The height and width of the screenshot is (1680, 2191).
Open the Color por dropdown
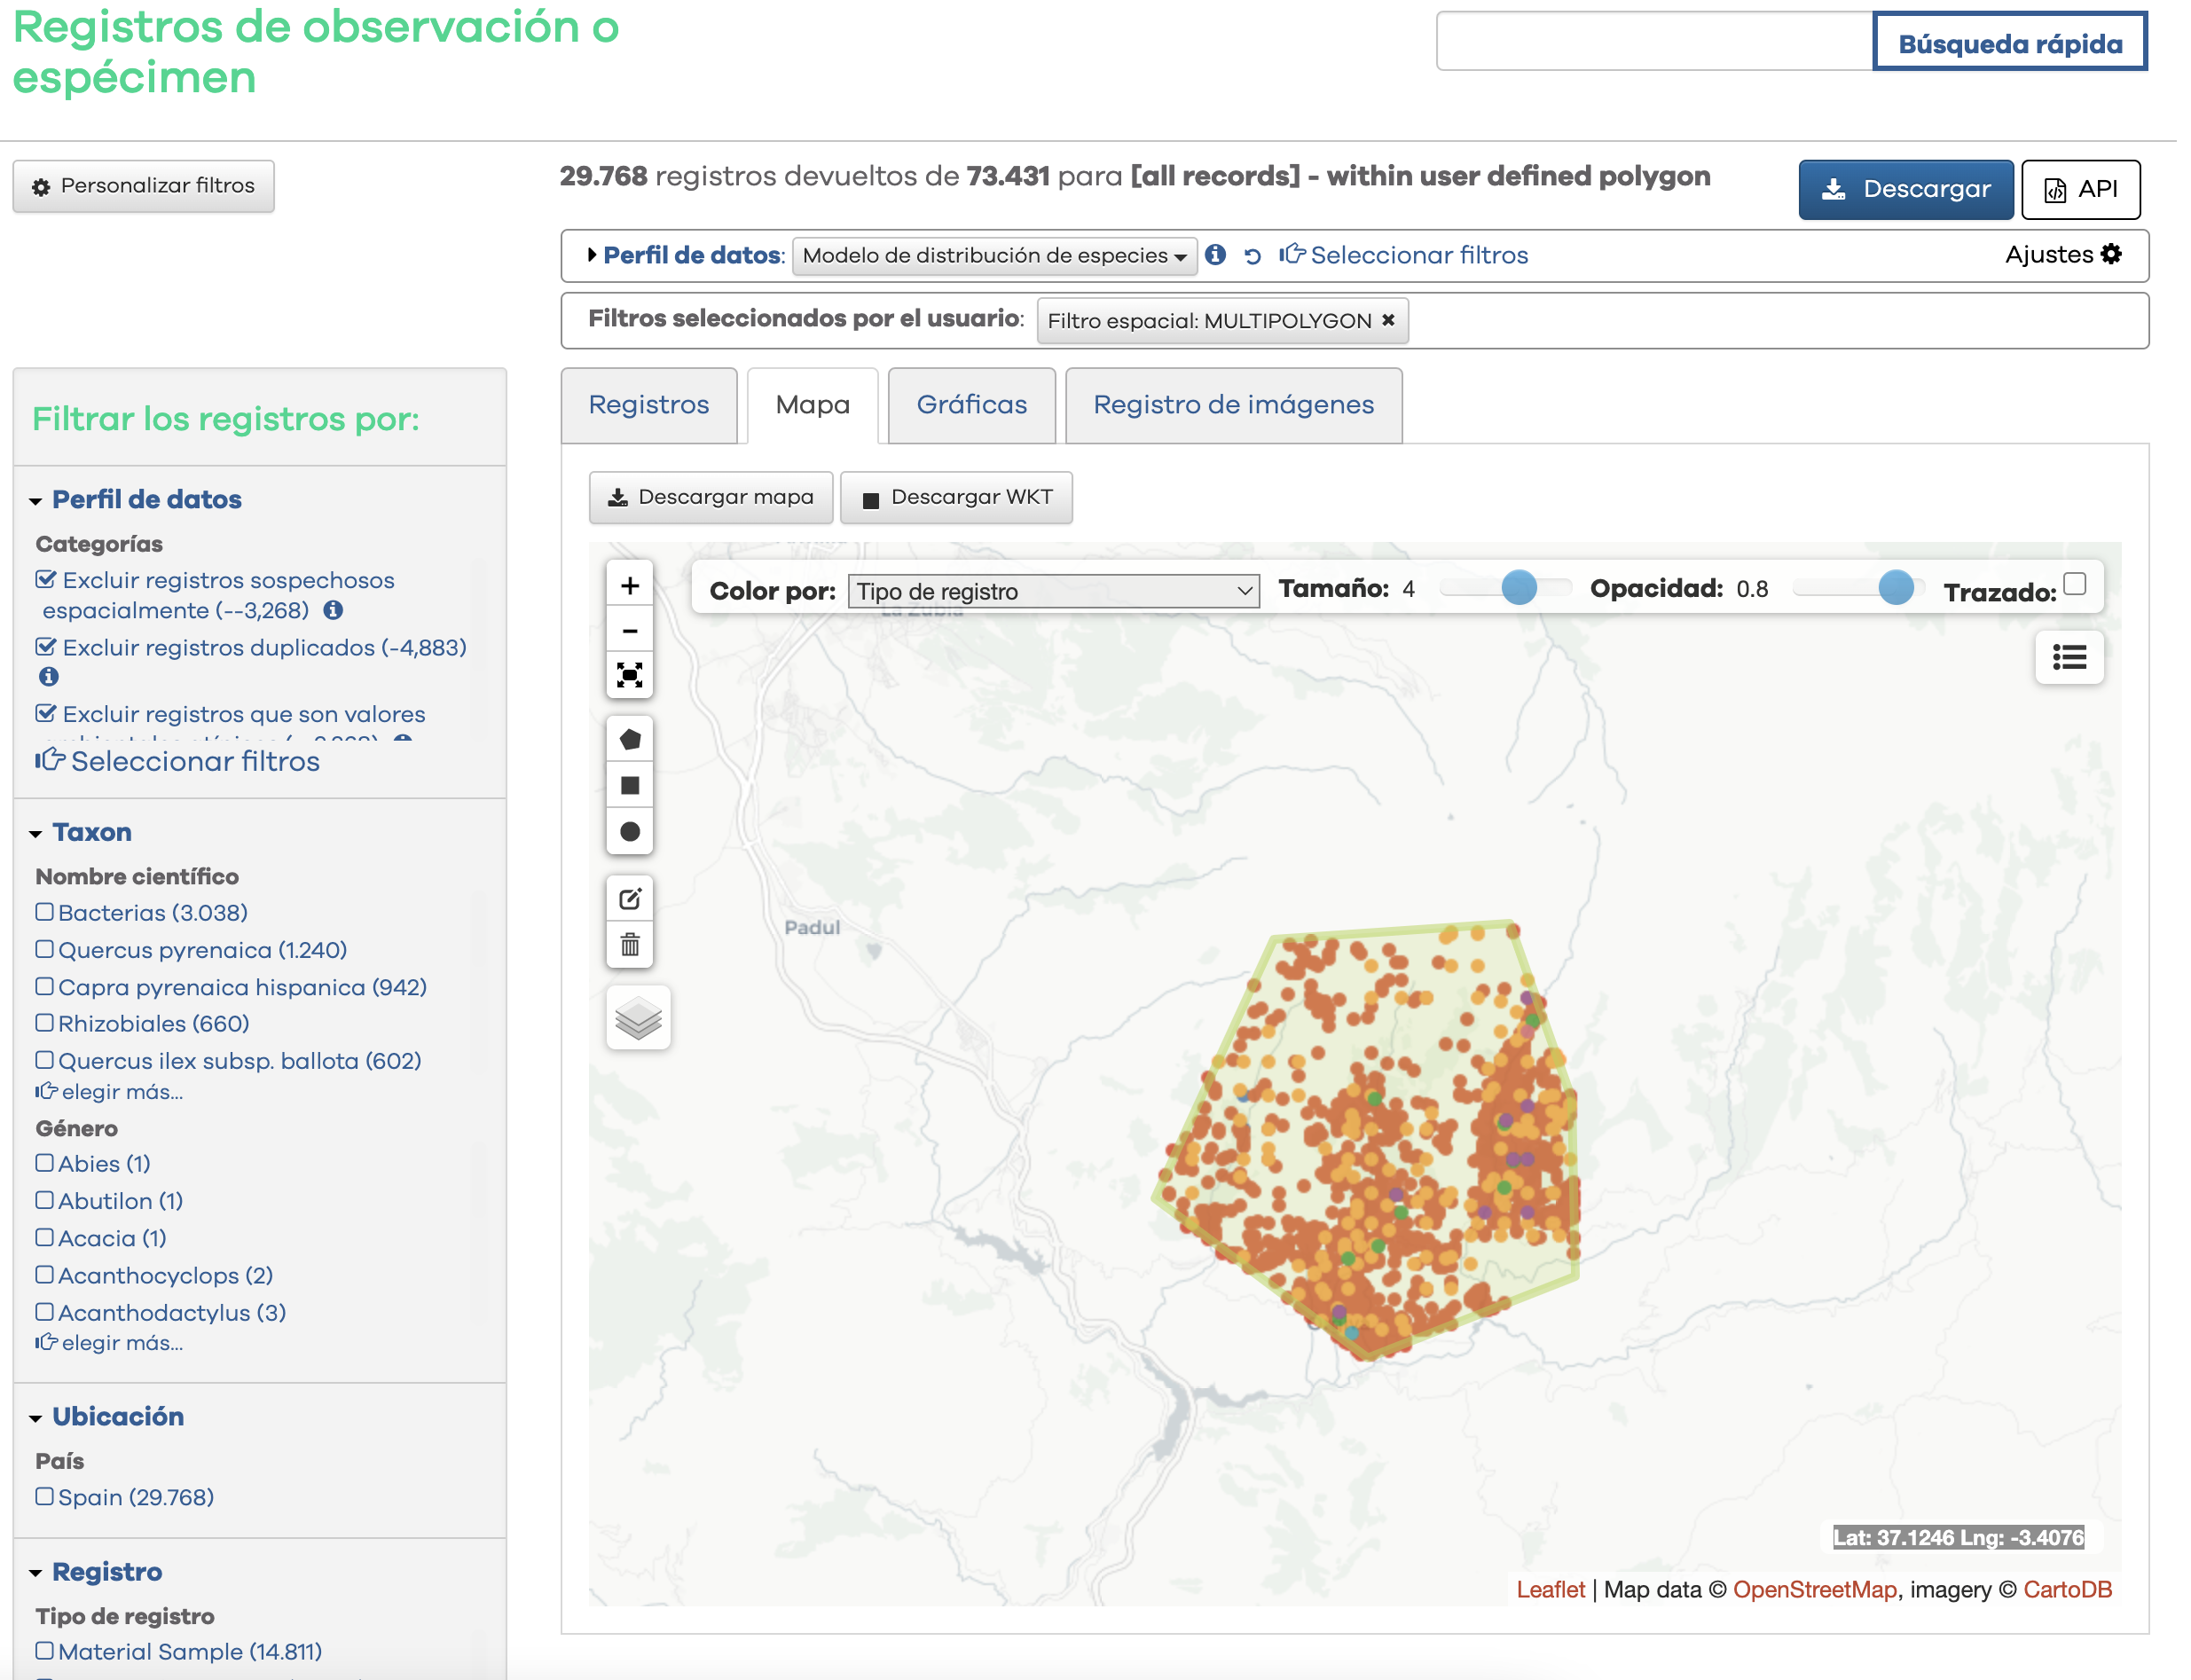1053,591
